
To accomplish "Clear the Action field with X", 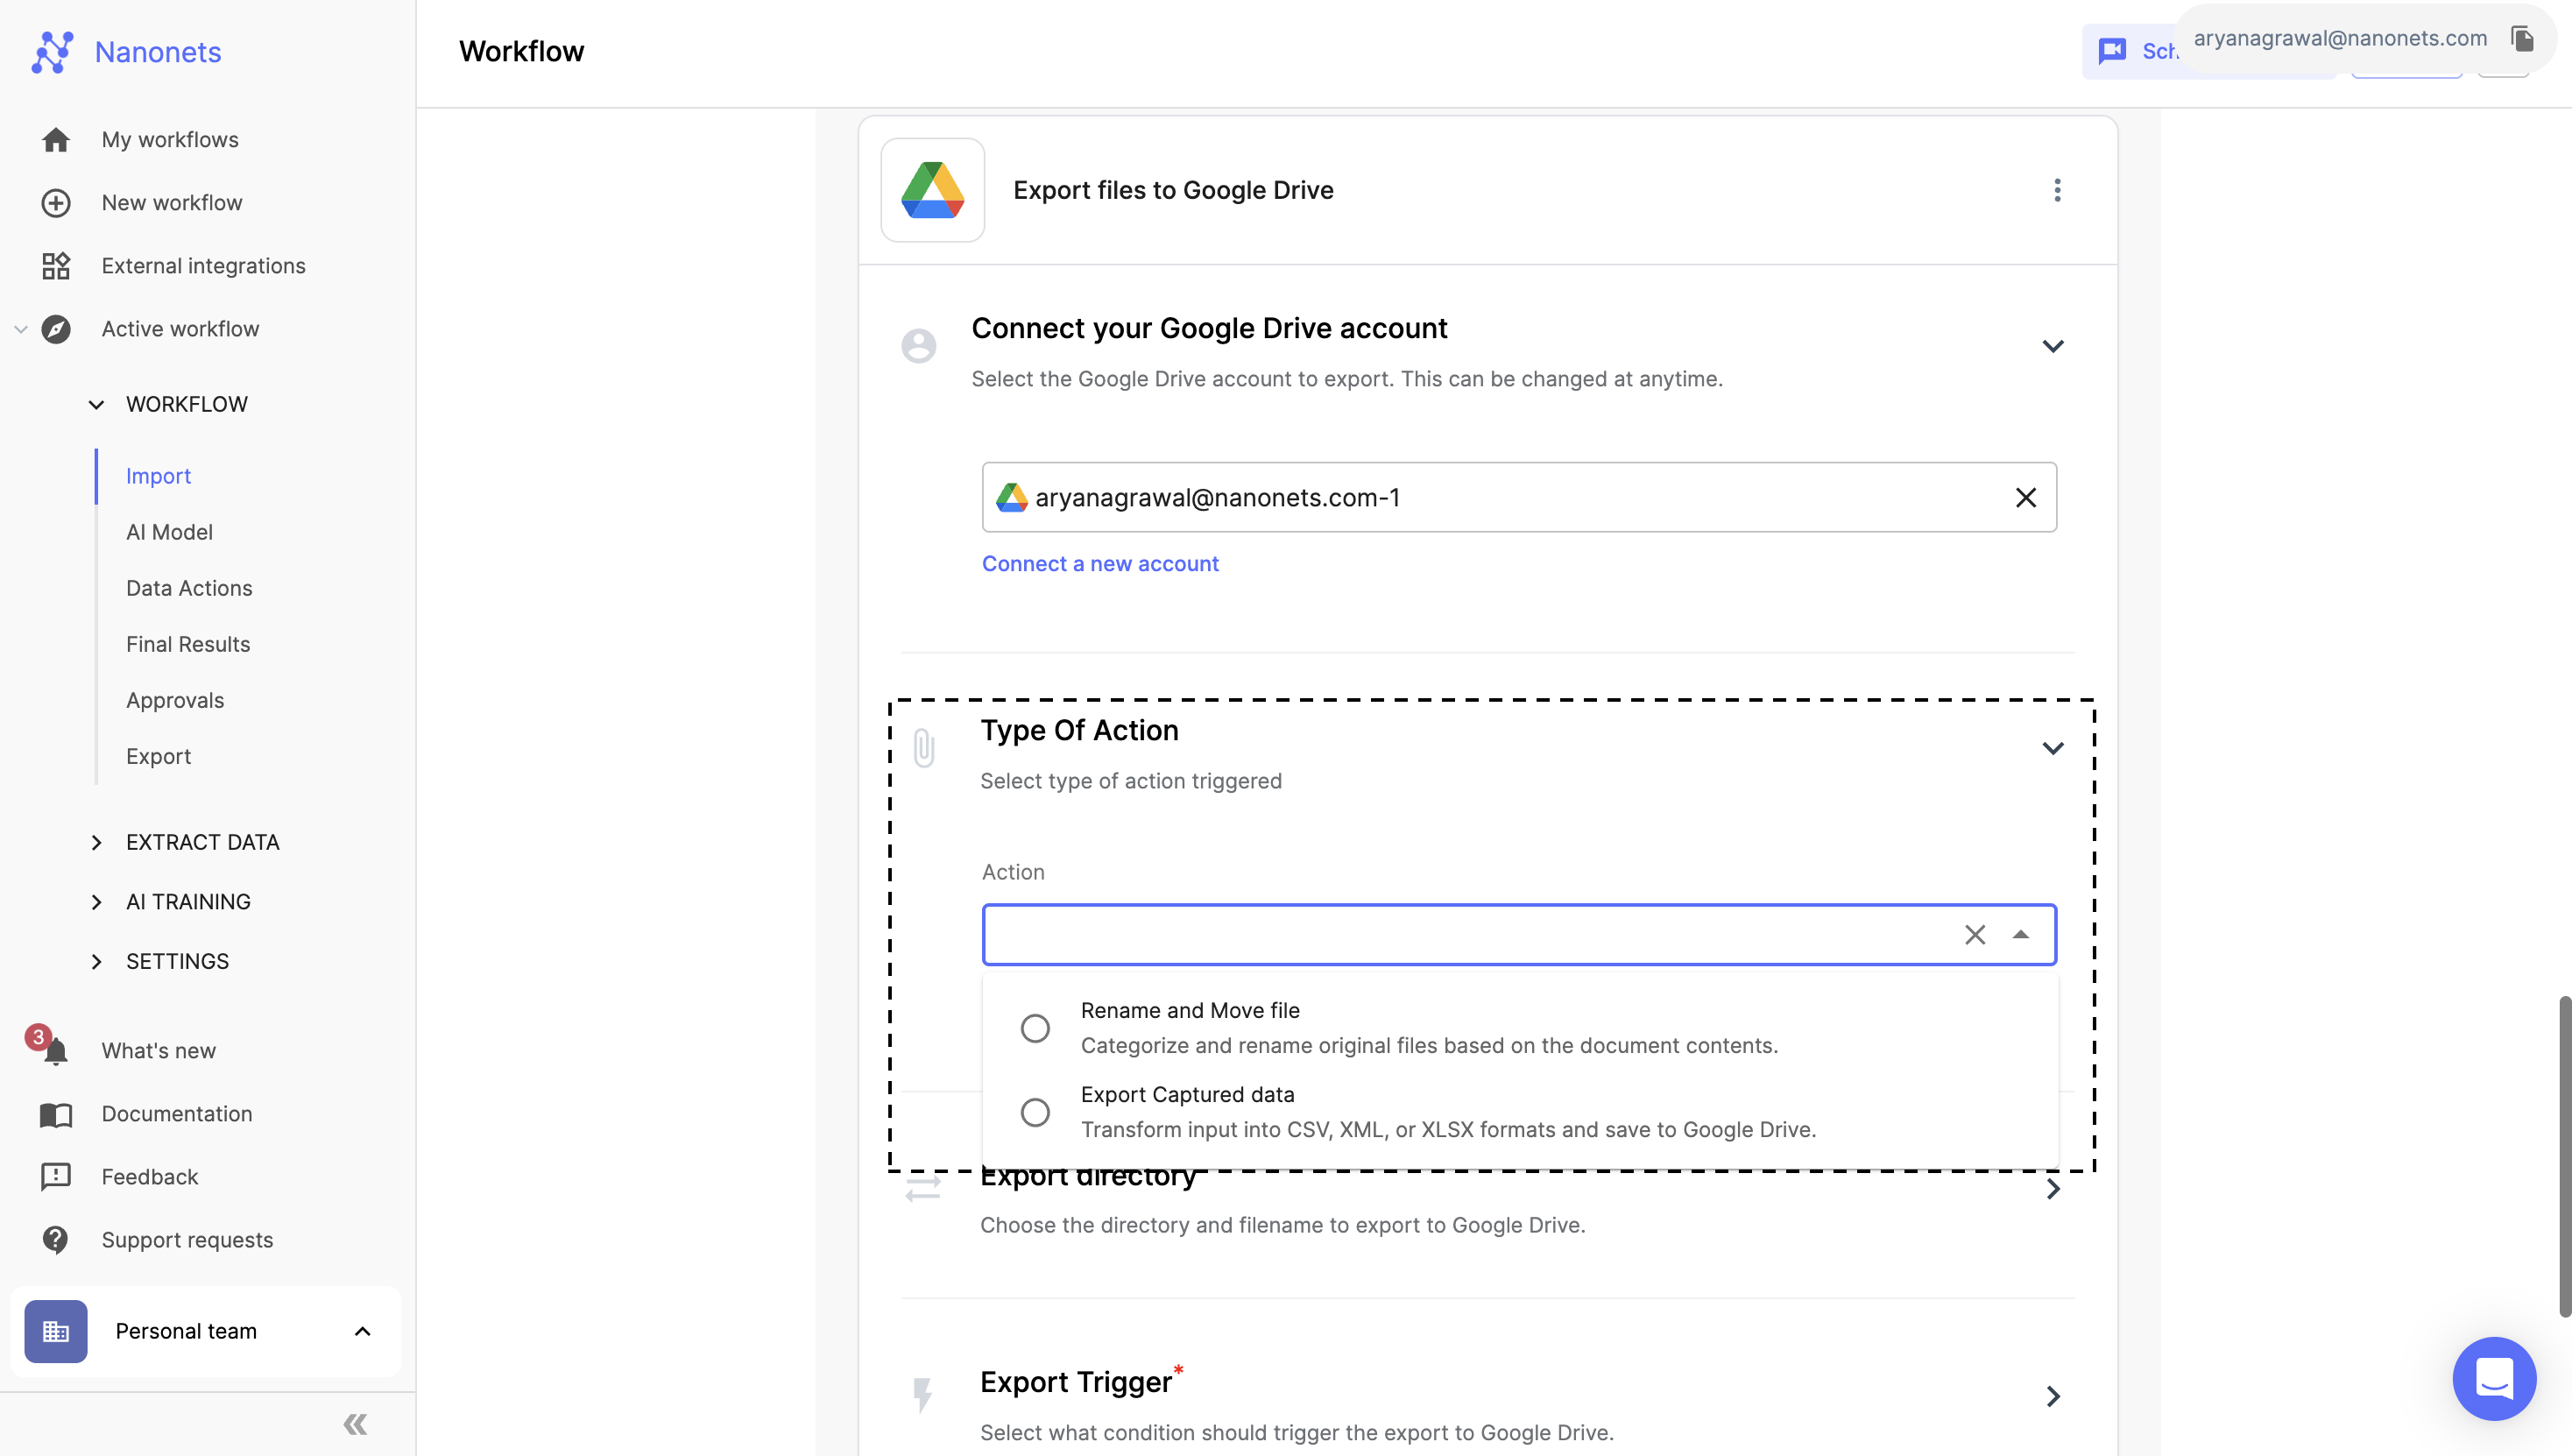I will point(1975,935).
